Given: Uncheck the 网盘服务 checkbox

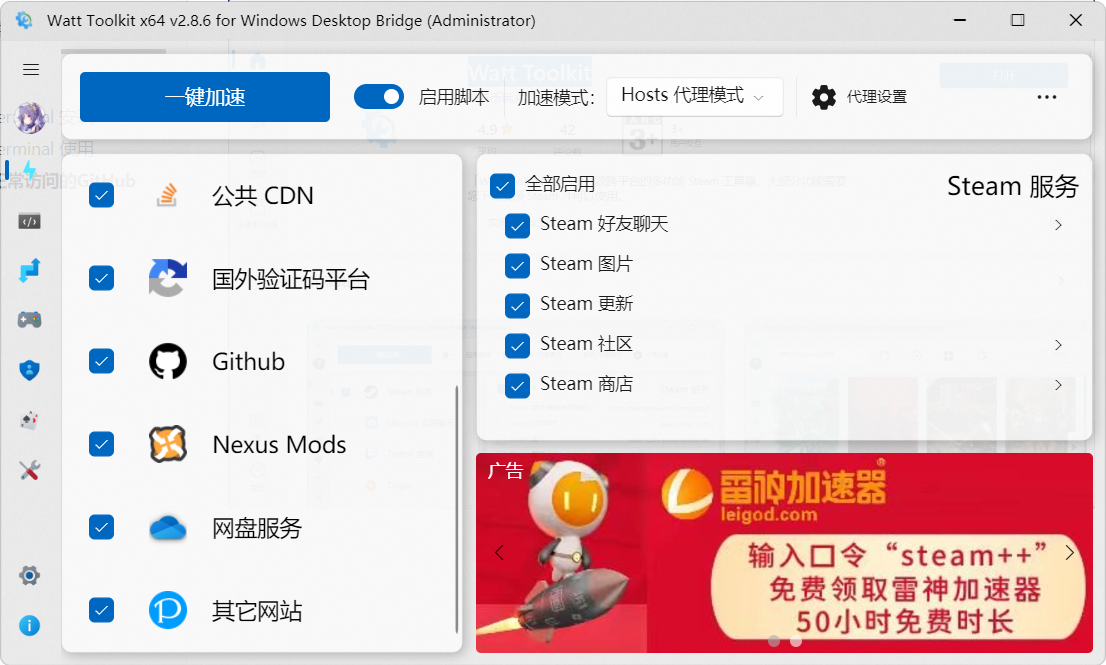Looking at the screenshot, I should tap(102, 527).
